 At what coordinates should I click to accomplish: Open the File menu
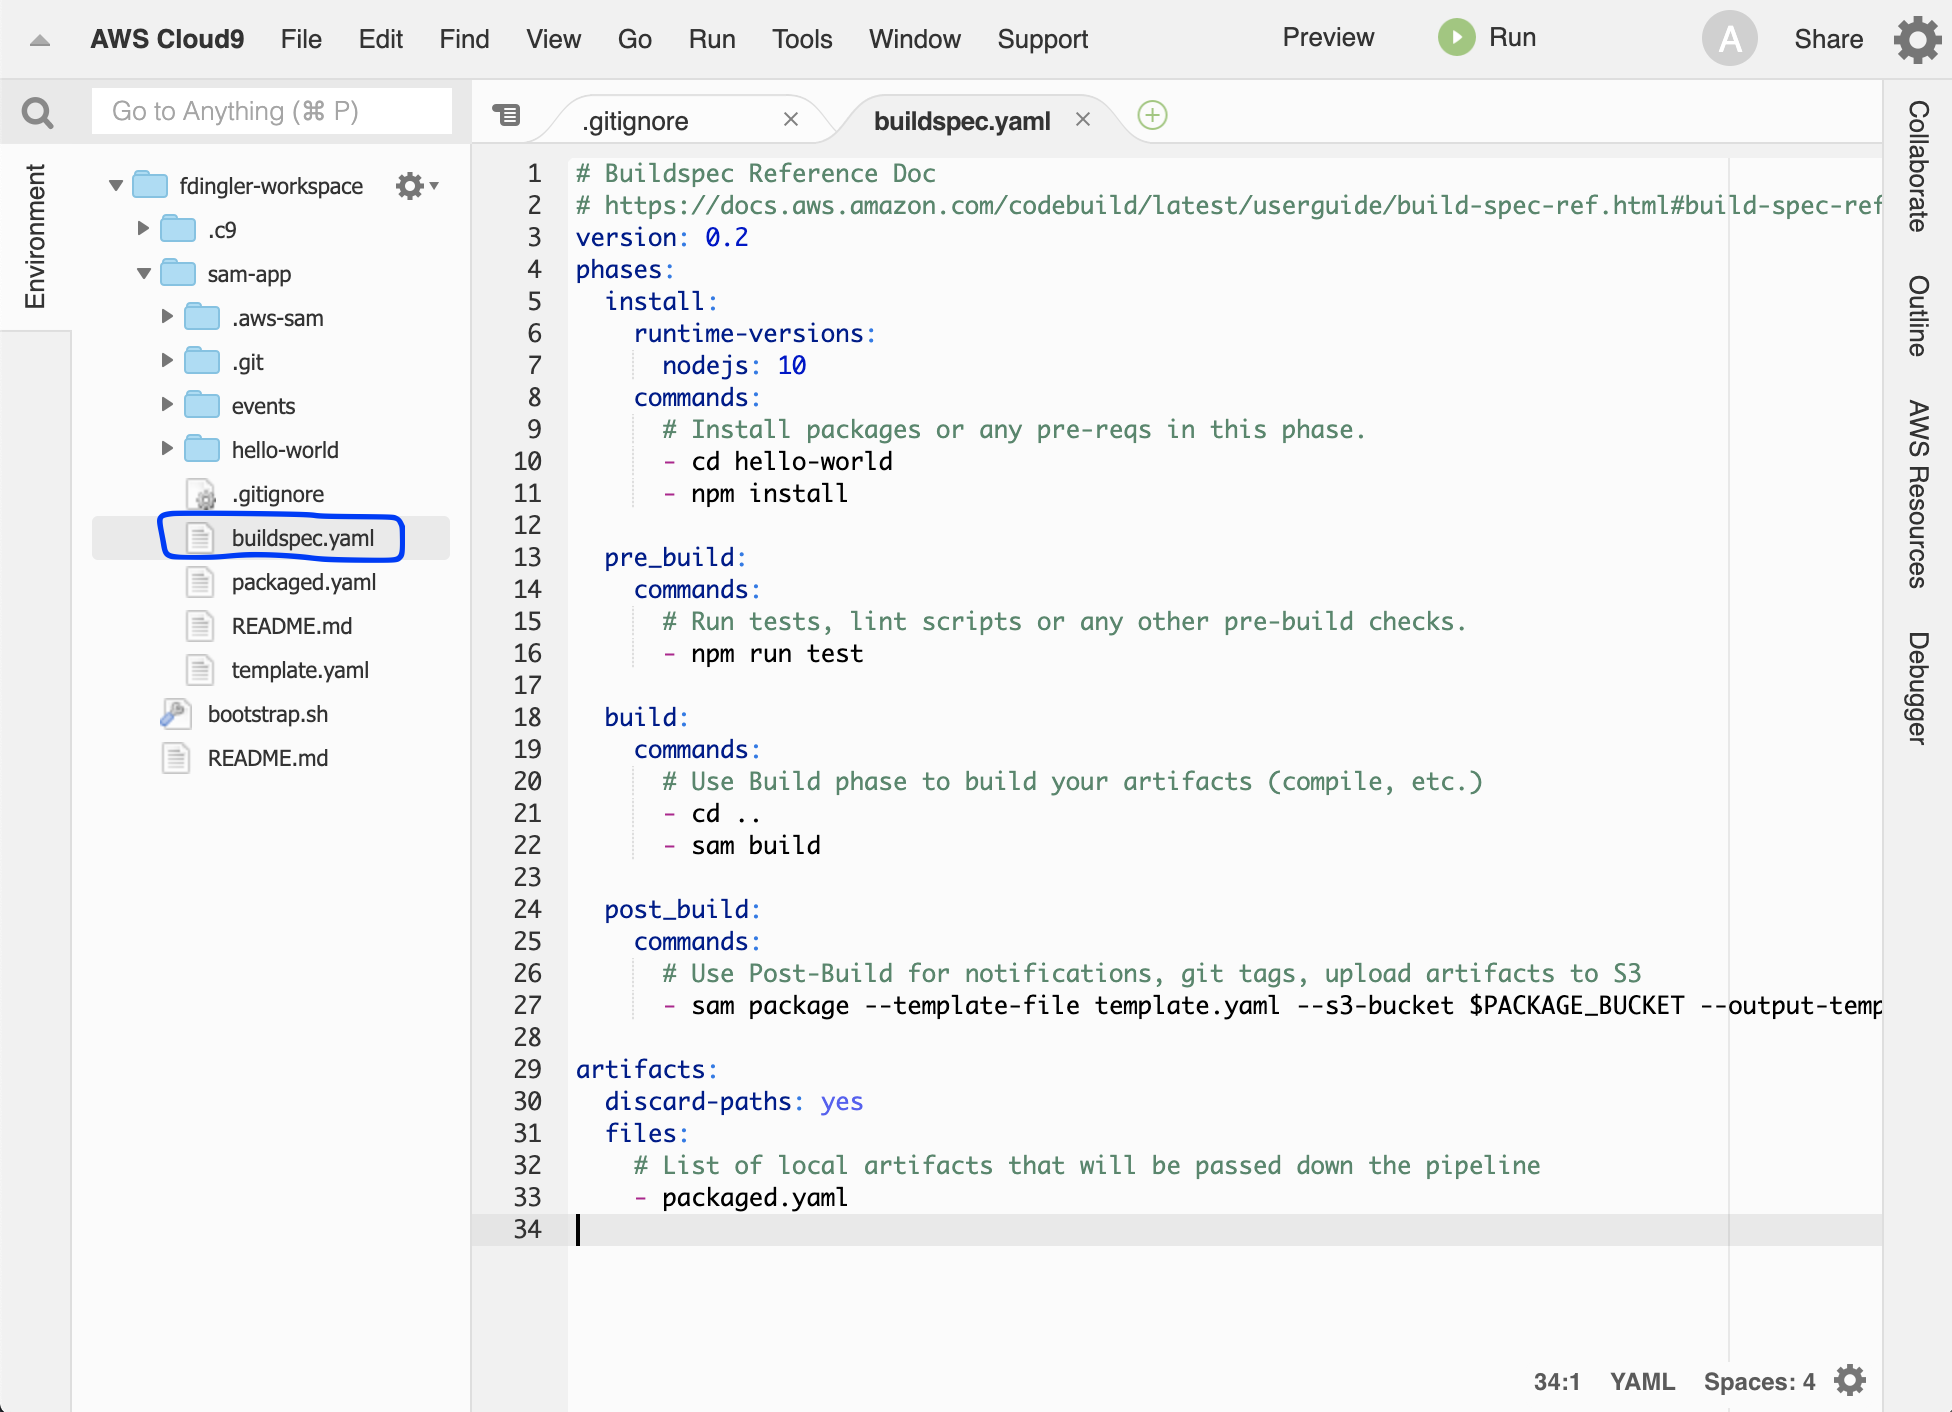(x=301, y=39)
